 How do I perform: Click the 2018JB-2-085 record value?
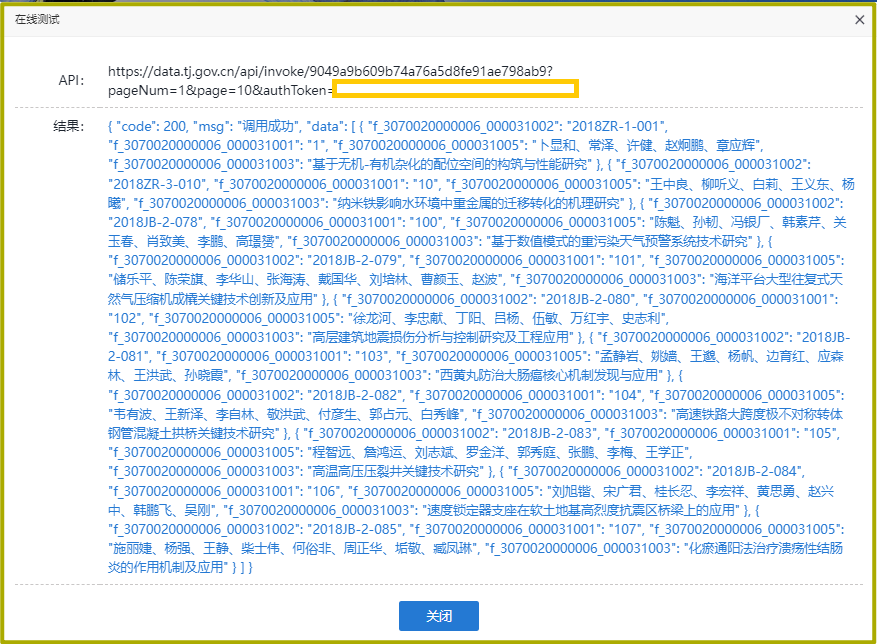pos(341,529)
